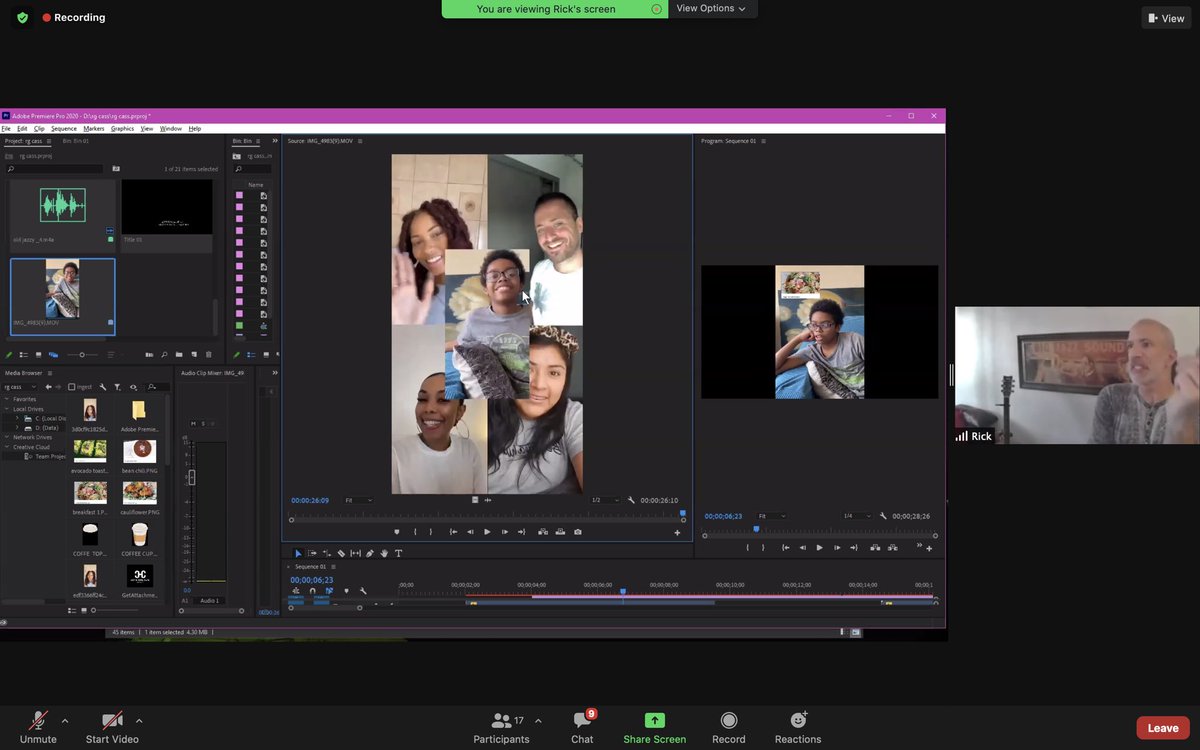The image size is (1200, 750).
Task: Open Zoom Participants panel
Action: 502,729
